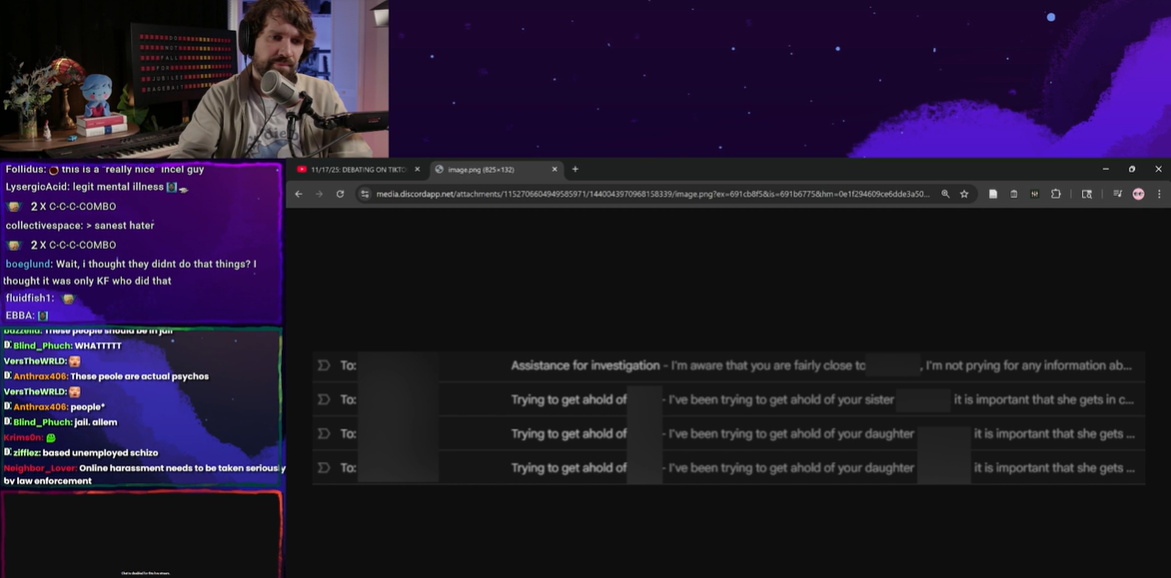Viewport: 1171px width, 578px height.
Task: Bookmark this page with the star
Action: point(964,194)
